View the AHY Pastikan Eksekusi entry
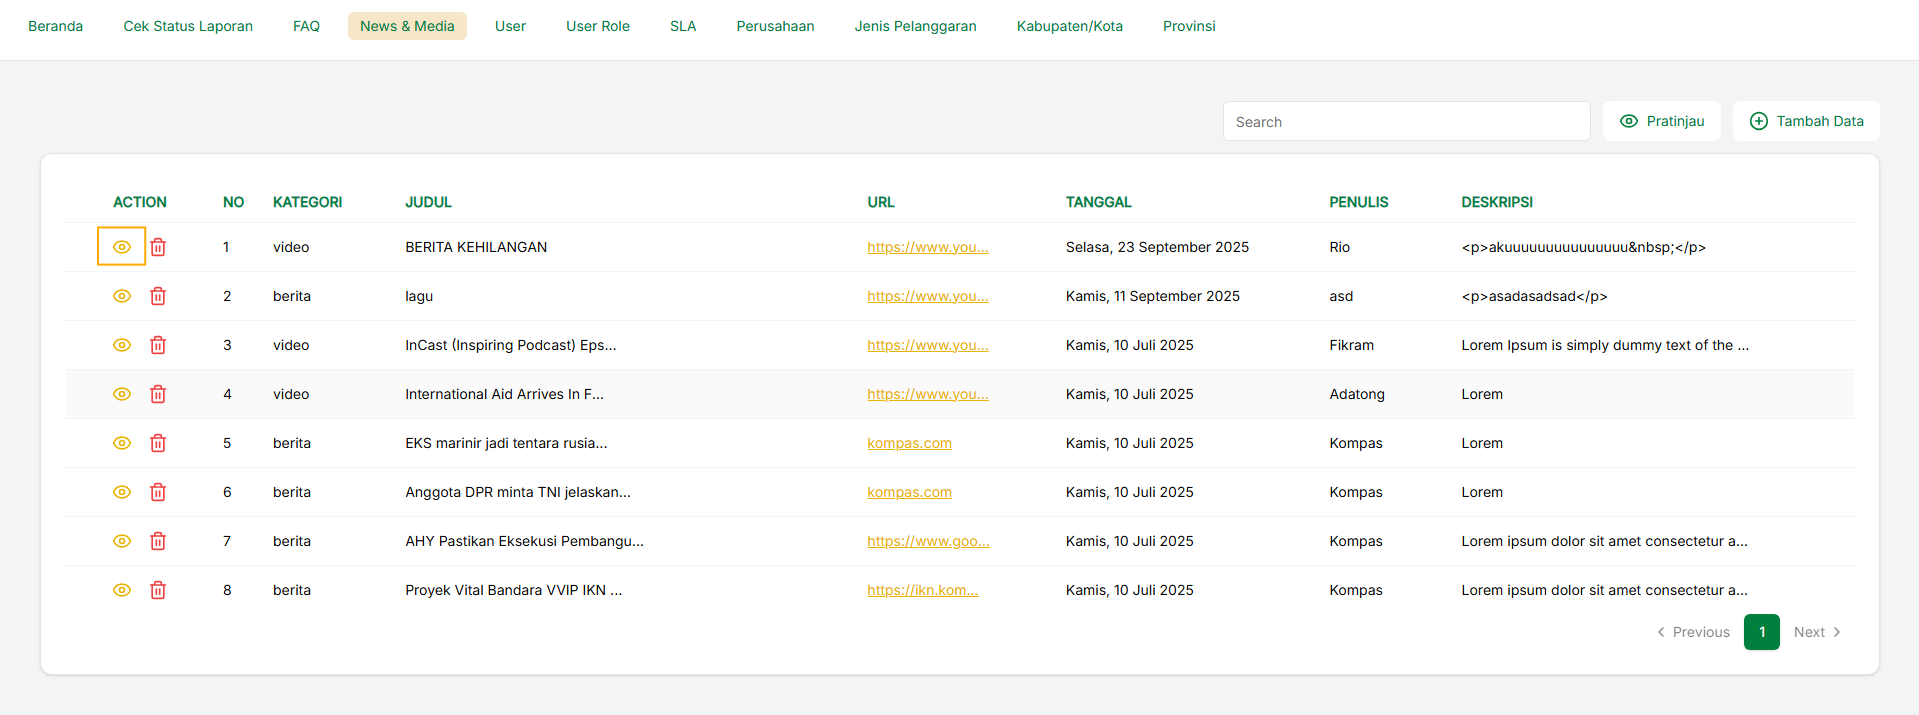This screenshot has height=715, width=1919. point(121,541)
